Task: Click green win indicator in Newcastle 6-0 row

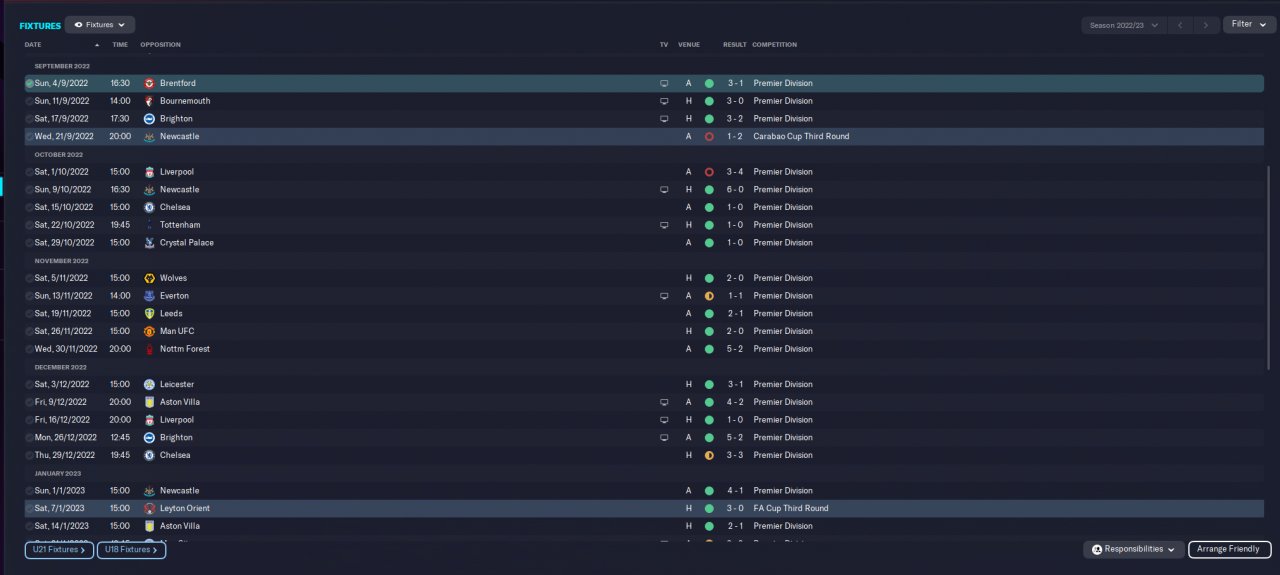Action: tap(709, 189)
